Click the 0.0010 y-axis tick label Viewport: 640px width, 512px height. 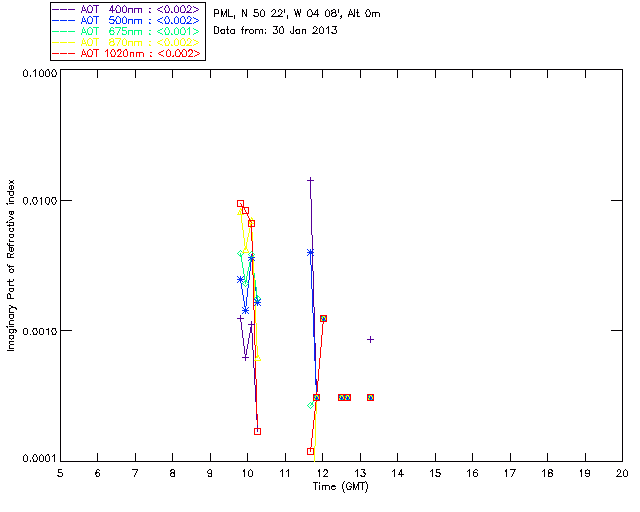tap(39, 331)
